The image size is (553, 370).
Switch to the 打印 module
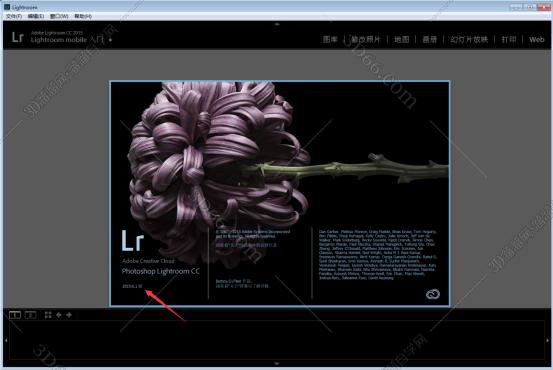pos(509,40)
